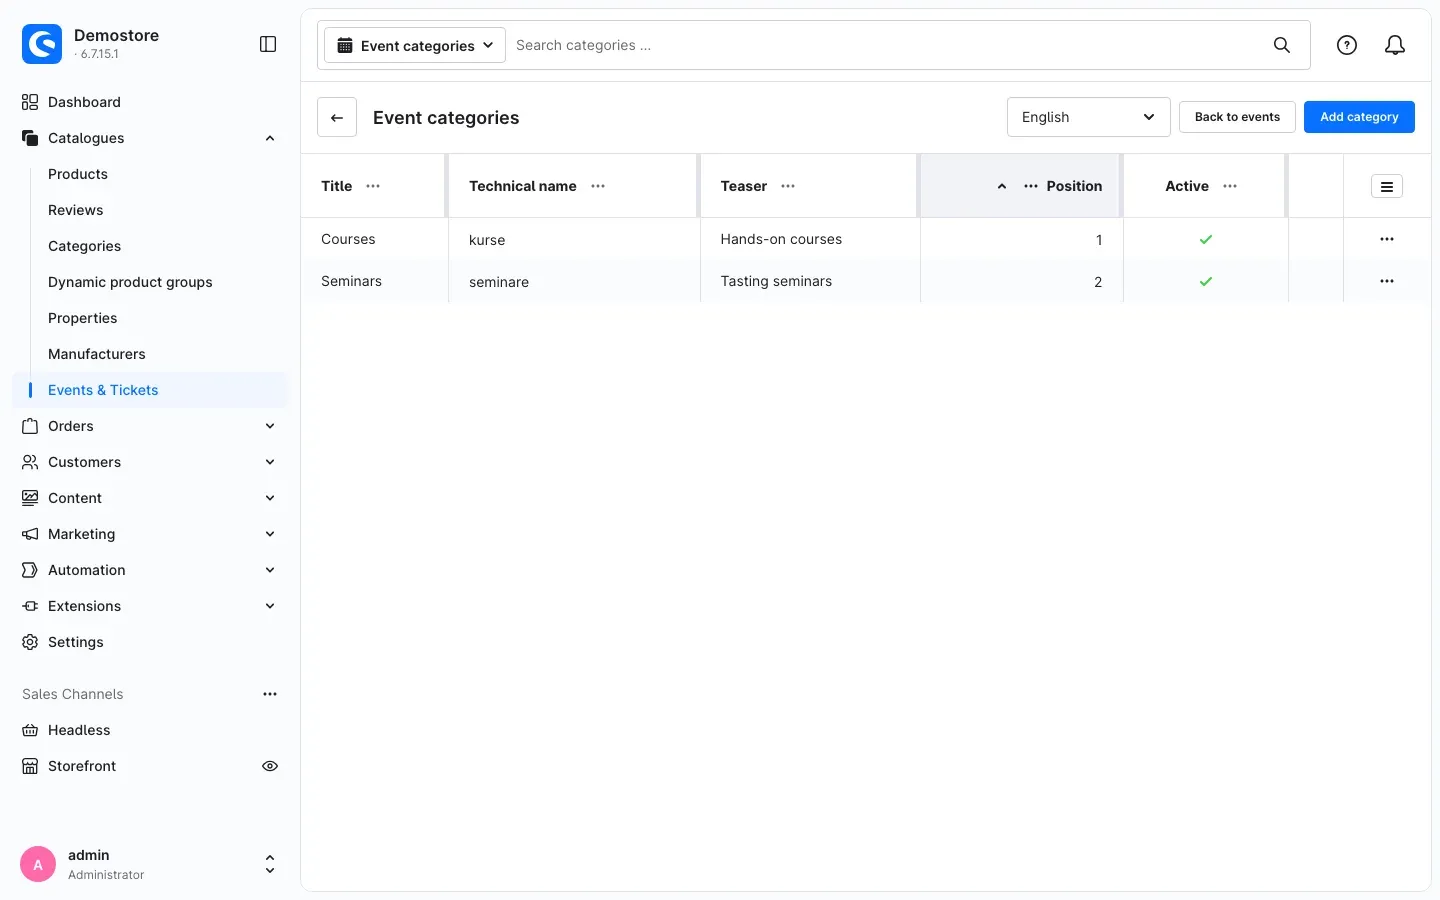The height and width of the screenshot is (900, 1440).
Task: Expand the Orders menu section
Action: pyautogui.click(x=270, y=426)
